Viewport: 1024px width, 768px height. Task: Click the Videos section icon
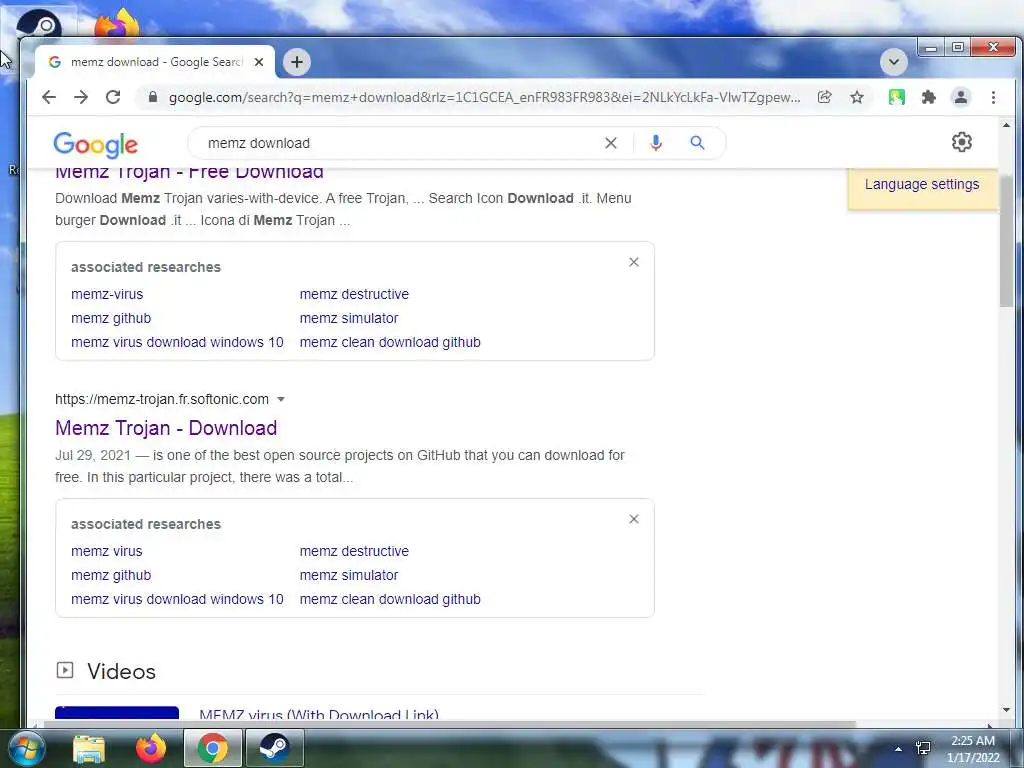point(65,670)
